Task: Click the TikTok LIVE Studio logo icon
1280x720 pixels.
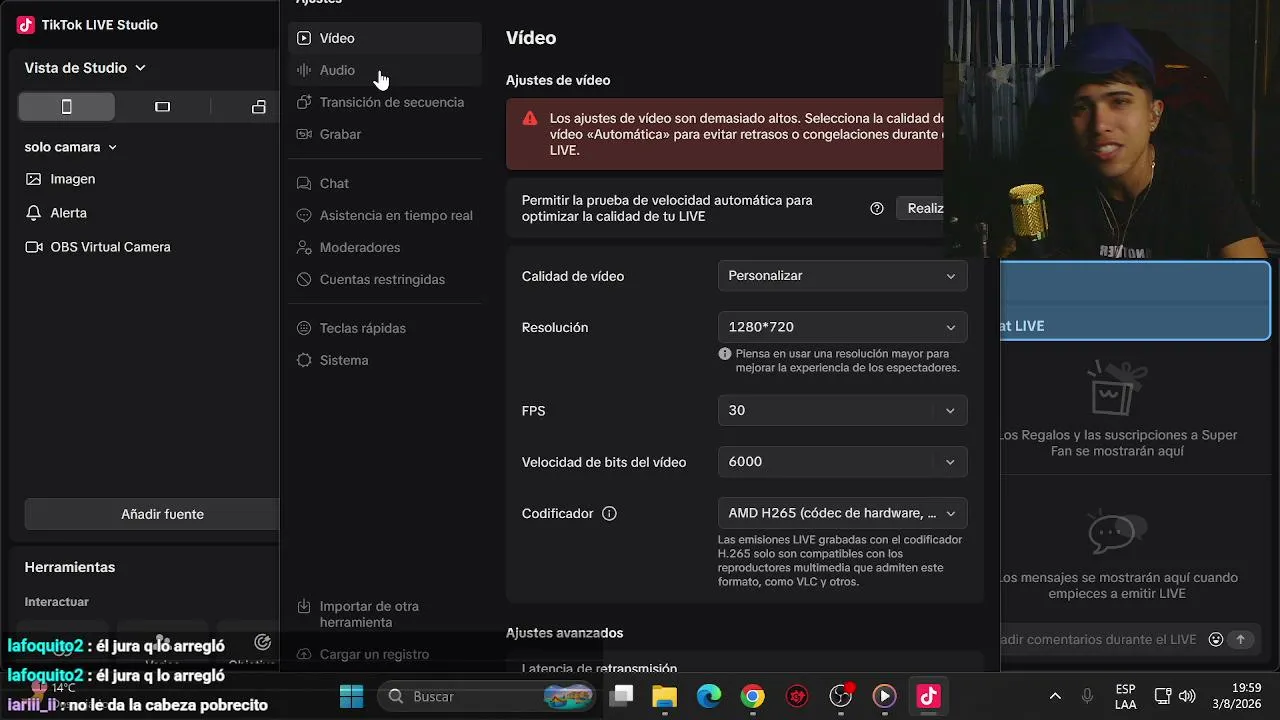Action: point(26,25)
